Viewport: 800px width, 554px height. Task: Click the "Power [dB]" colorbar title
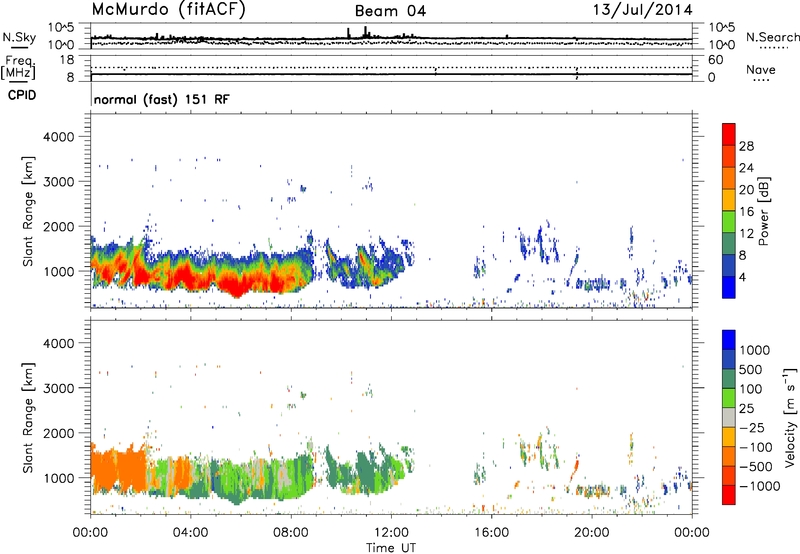pyautogui.click(x=764, y=211)
